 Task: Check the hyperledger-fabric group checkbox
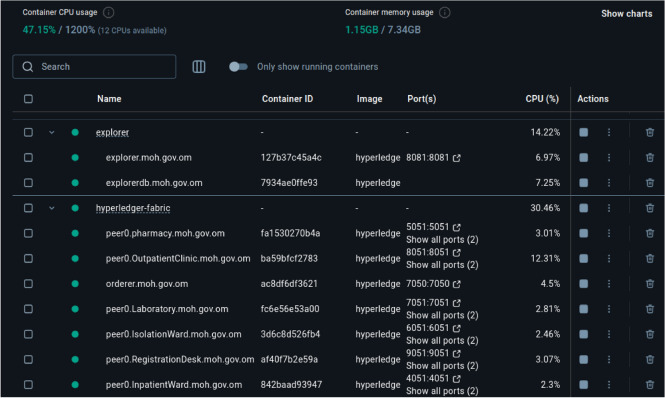(x=28, y=208)
